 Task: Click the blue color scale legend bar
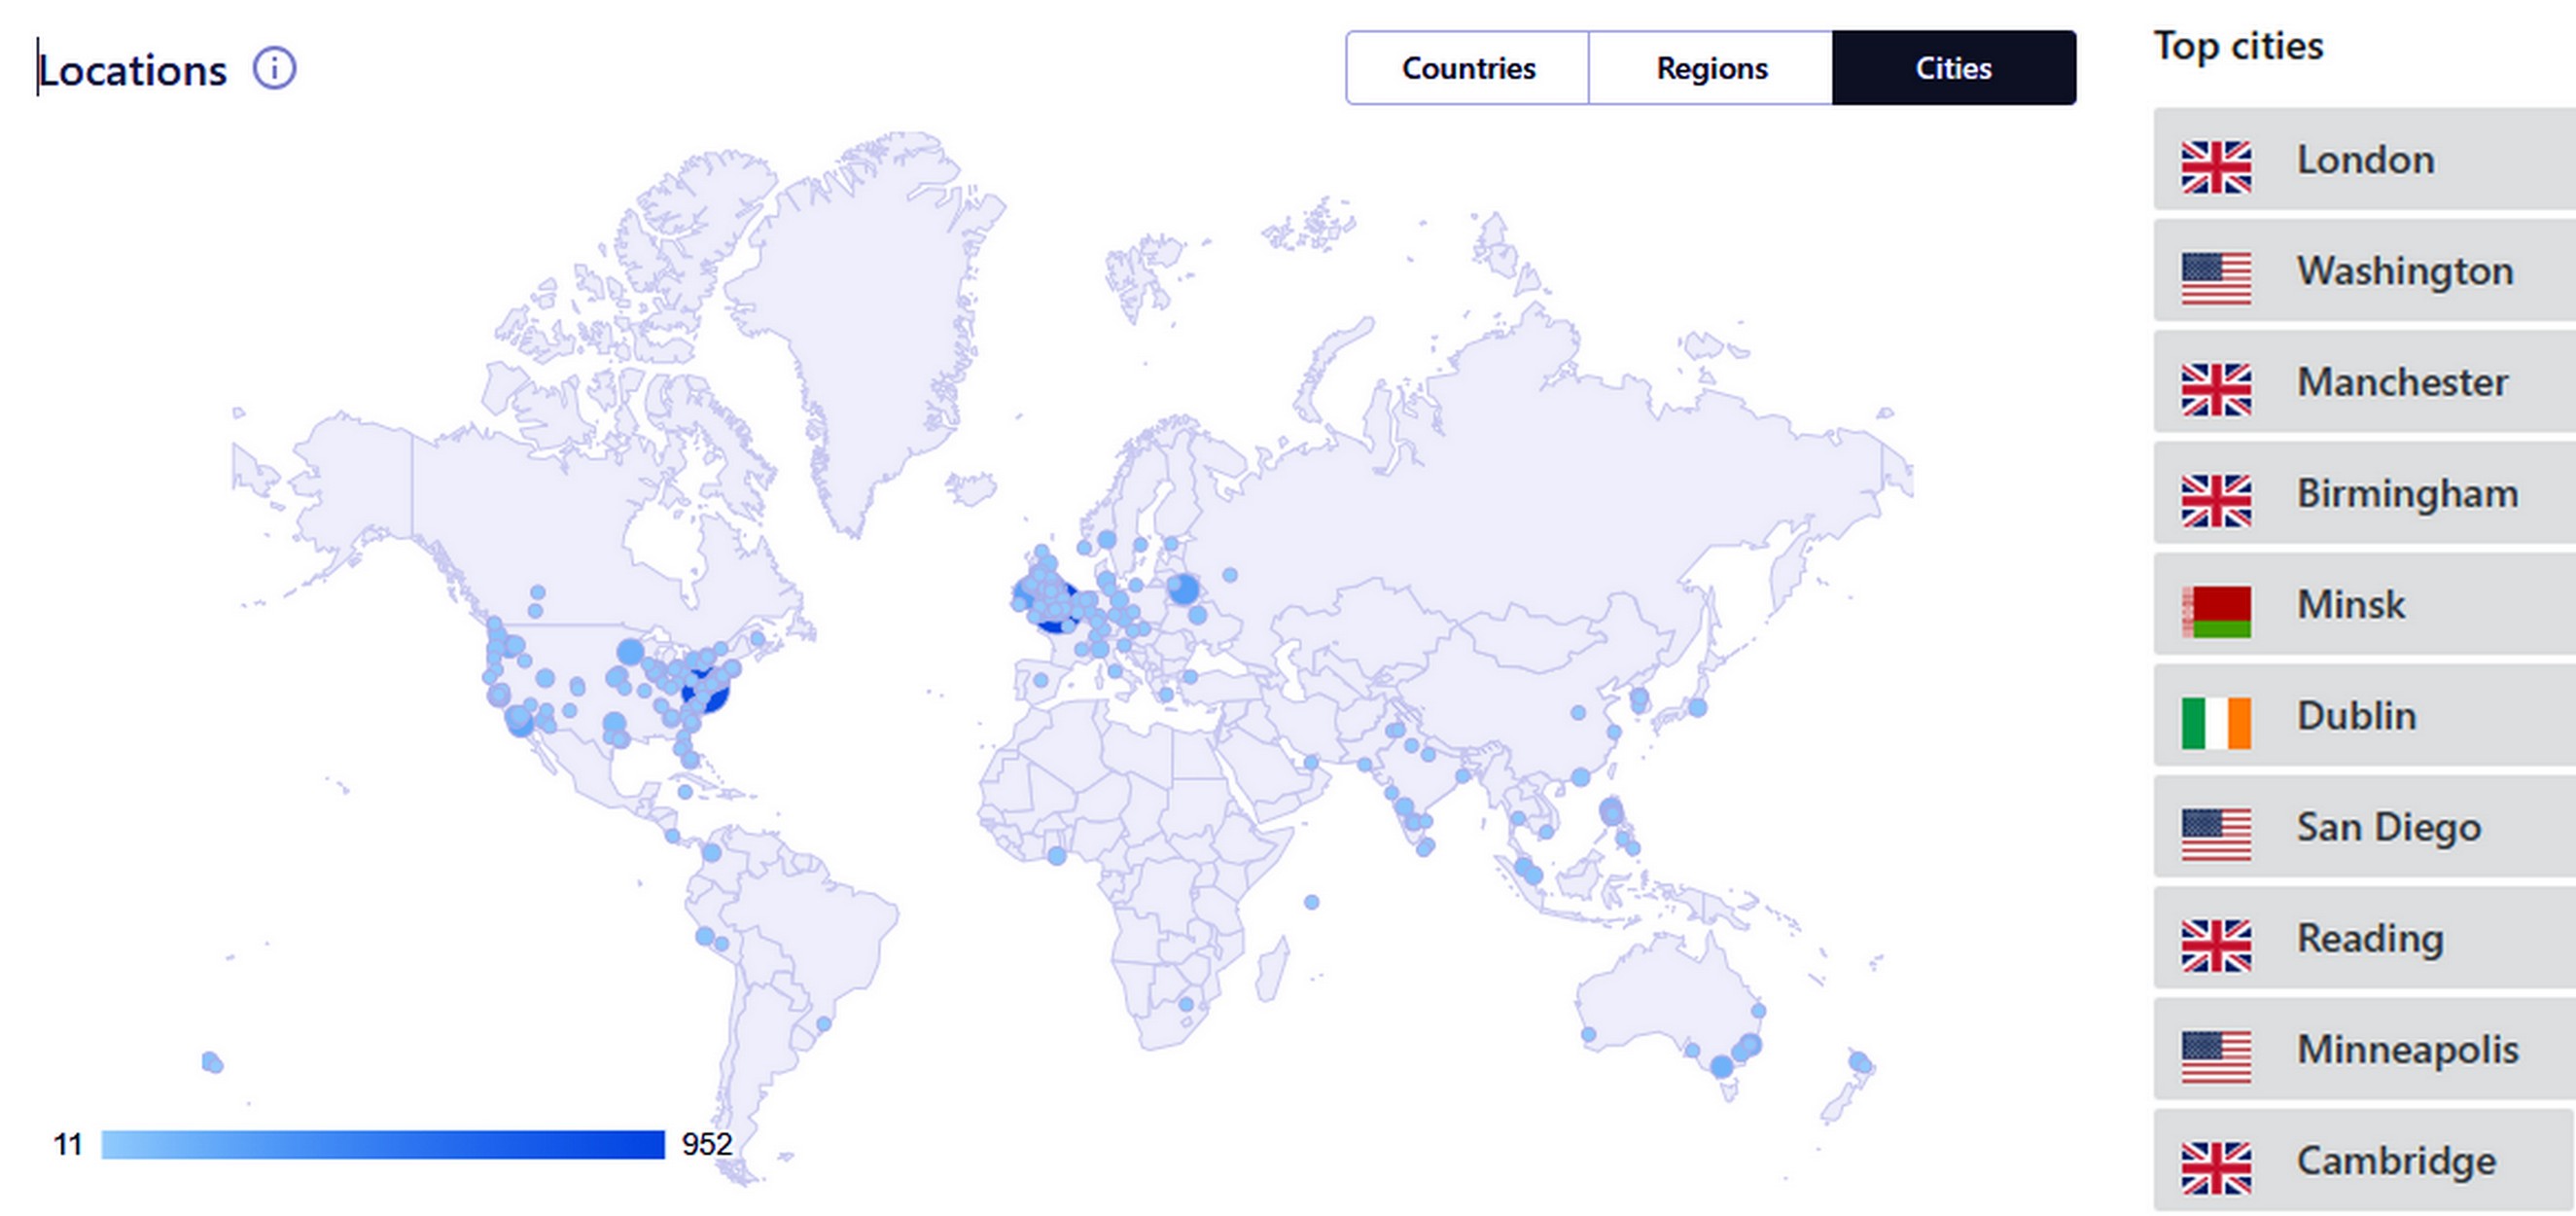(382, 1144)
